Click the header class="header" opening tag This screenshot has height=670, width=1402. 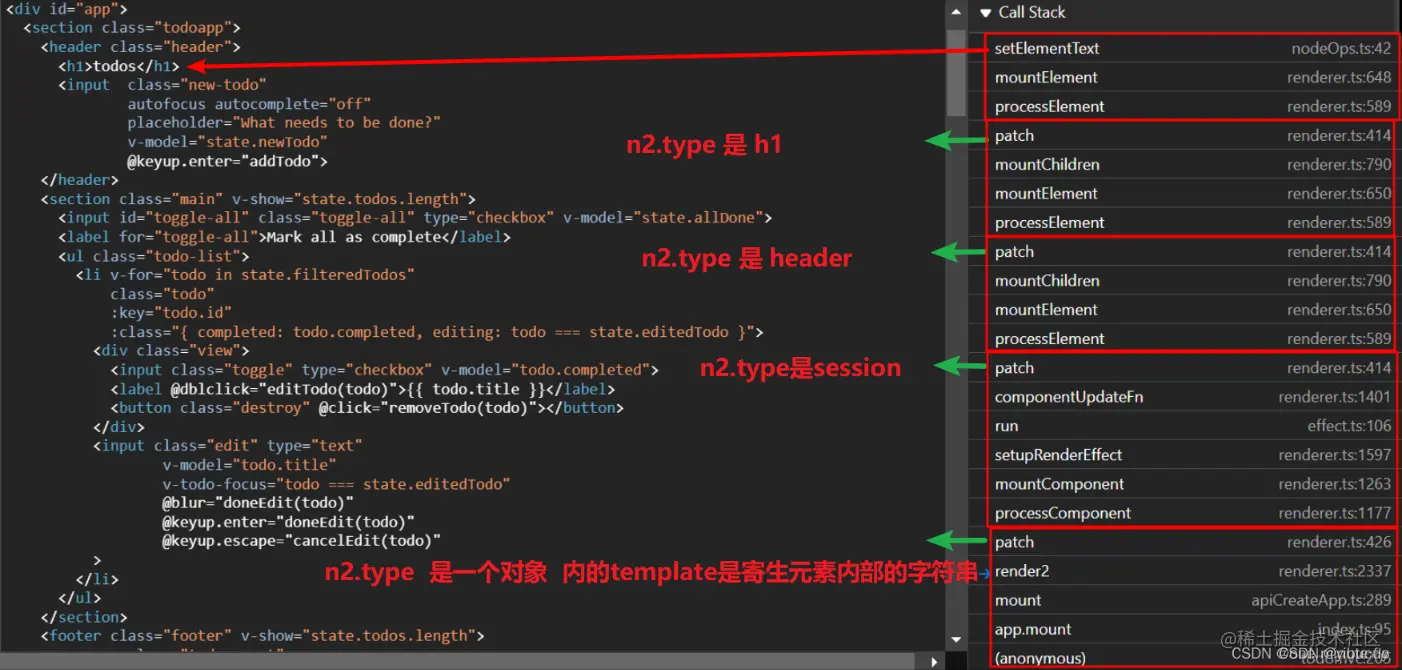pyautogui.click(x=141, y=47)
